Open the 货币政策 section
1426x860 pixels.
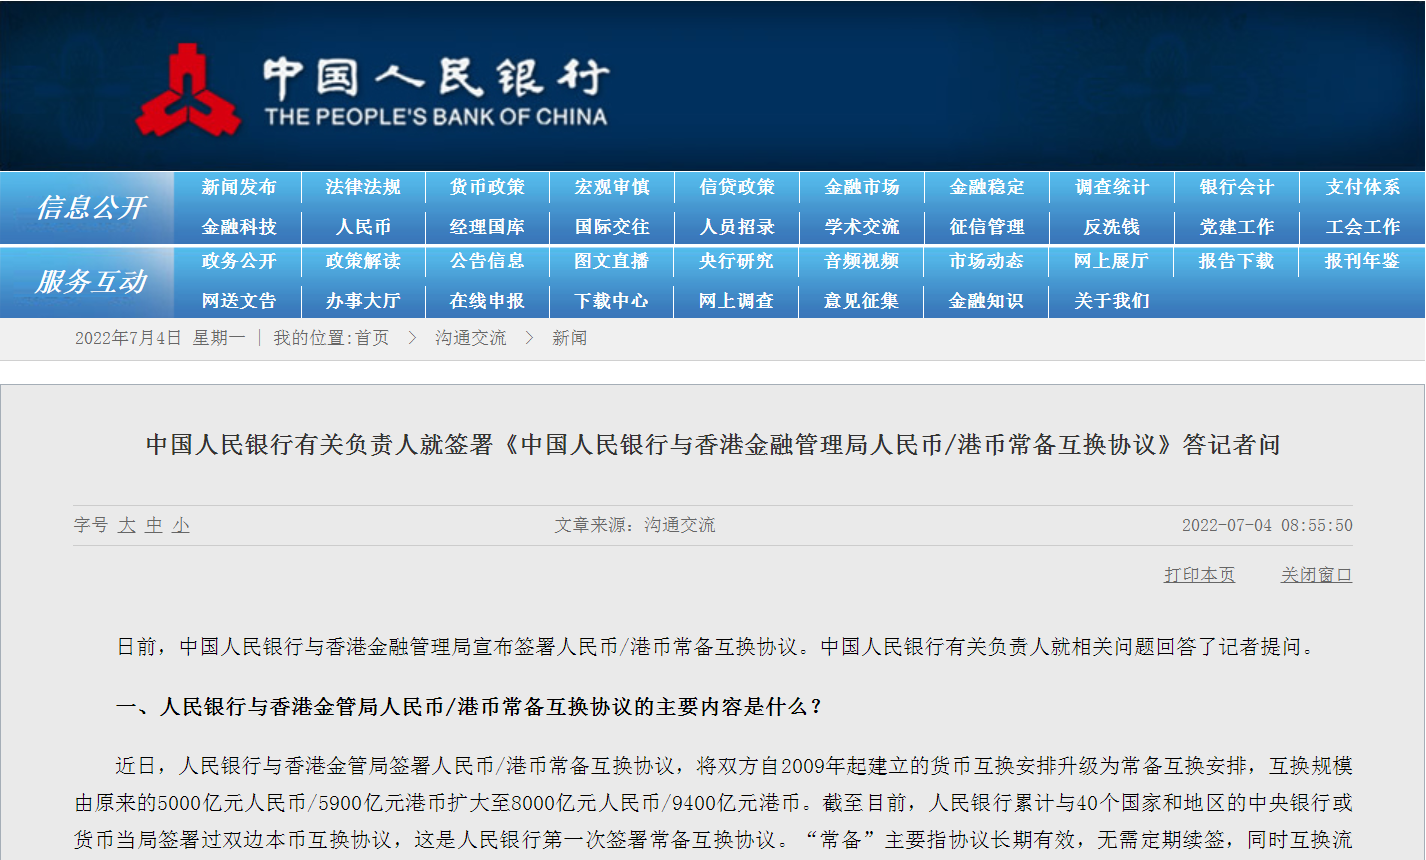click(487, 187)
